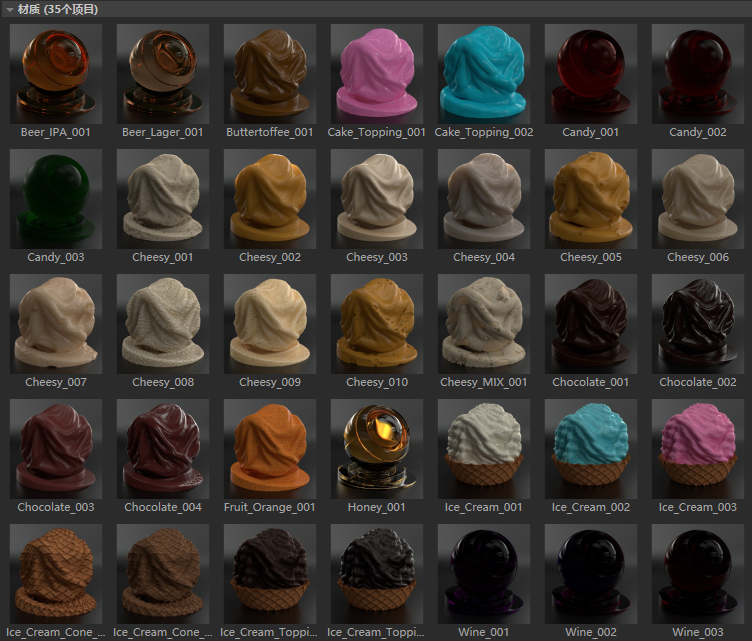752x641 pixels.
Task: Select the Fruit_Orange_001 material thumbnail
Action: click(270, 449)
